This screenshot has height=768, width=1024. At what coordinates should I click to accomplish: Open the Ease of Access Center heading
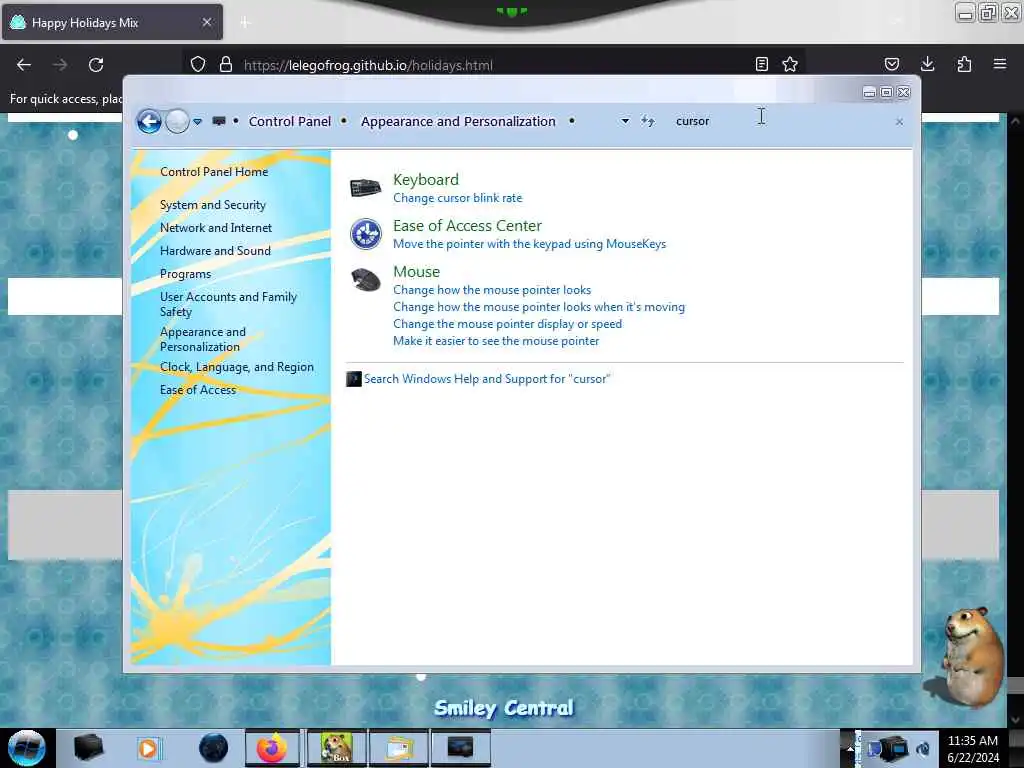[x=467, y=226]
